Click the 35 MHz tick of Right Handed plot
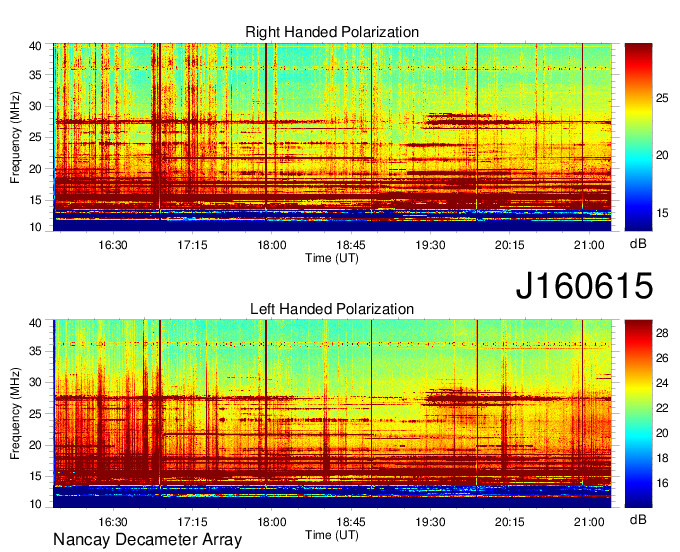 click(x=35, y=75)
